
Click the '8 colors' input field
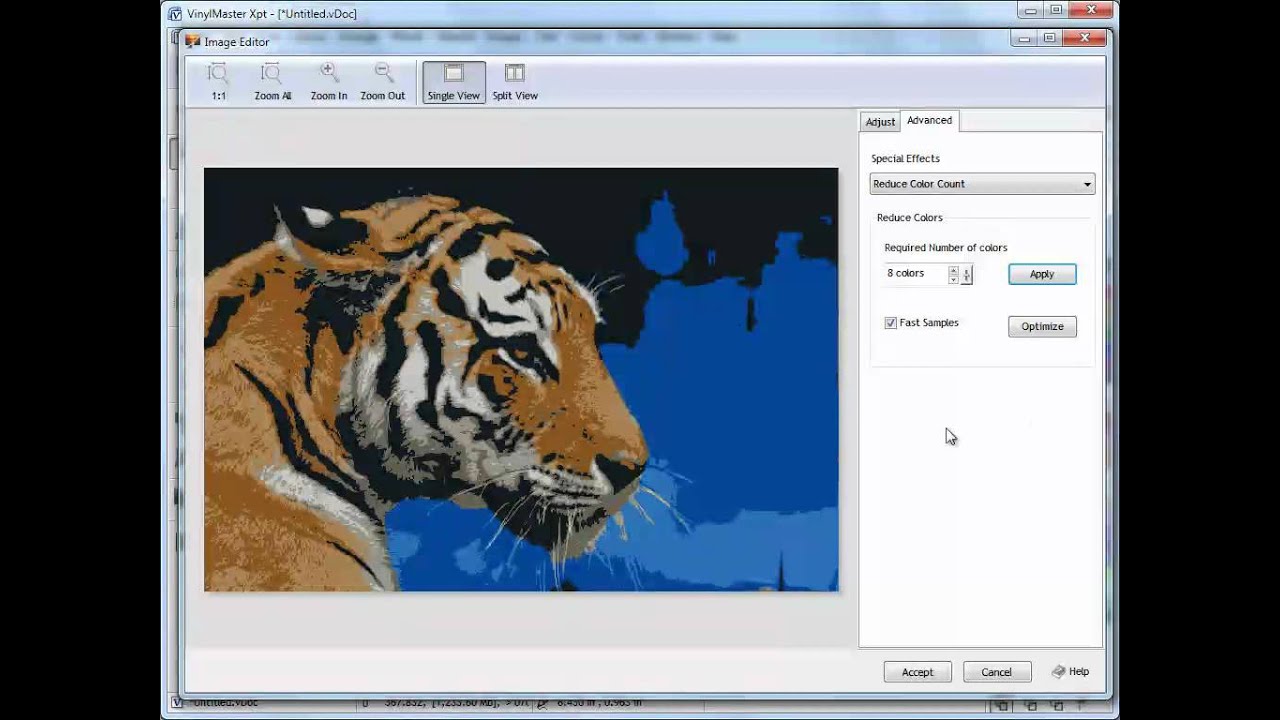click(x=915, y=274)
